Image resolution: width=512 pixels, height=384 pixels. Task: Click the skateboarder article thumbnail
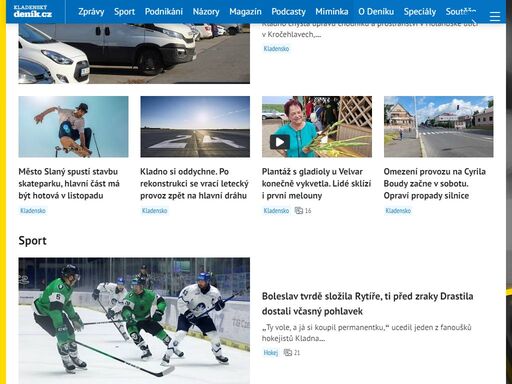73,127
